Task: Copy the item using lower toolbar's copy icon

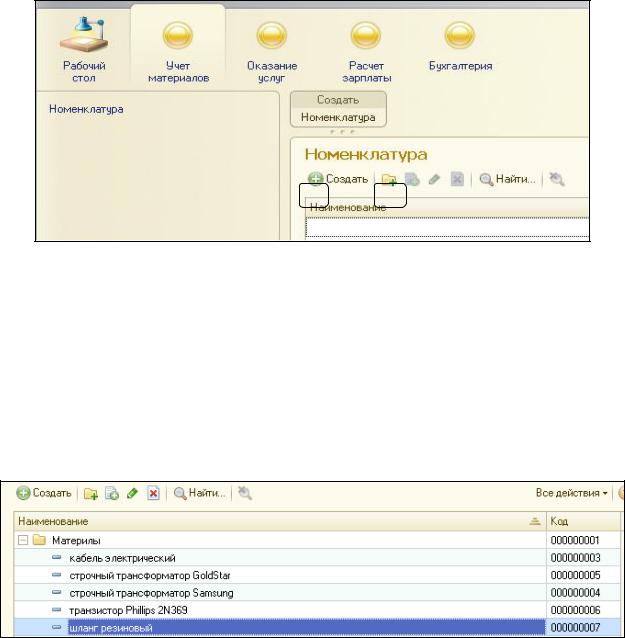Action: [112, 493]
